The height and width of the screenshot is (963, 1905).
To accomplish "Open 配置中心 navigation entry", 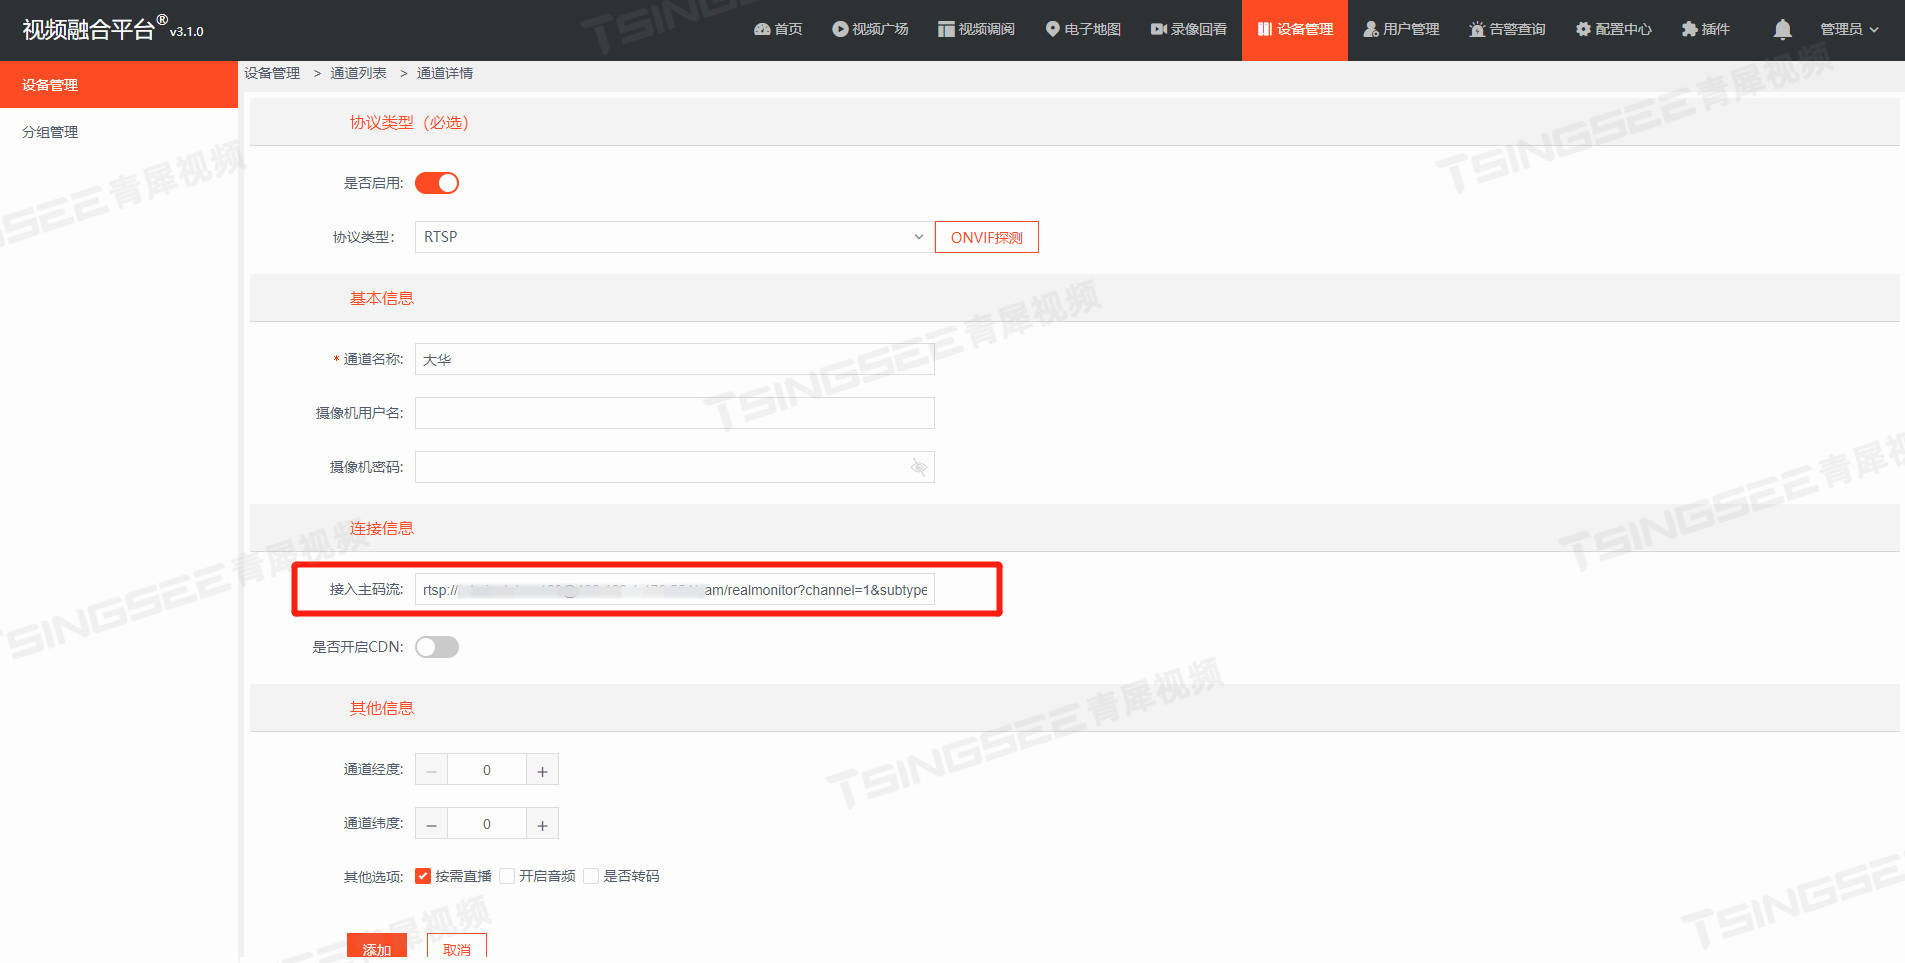I will pyautogui.click(x=1614, y=29).
